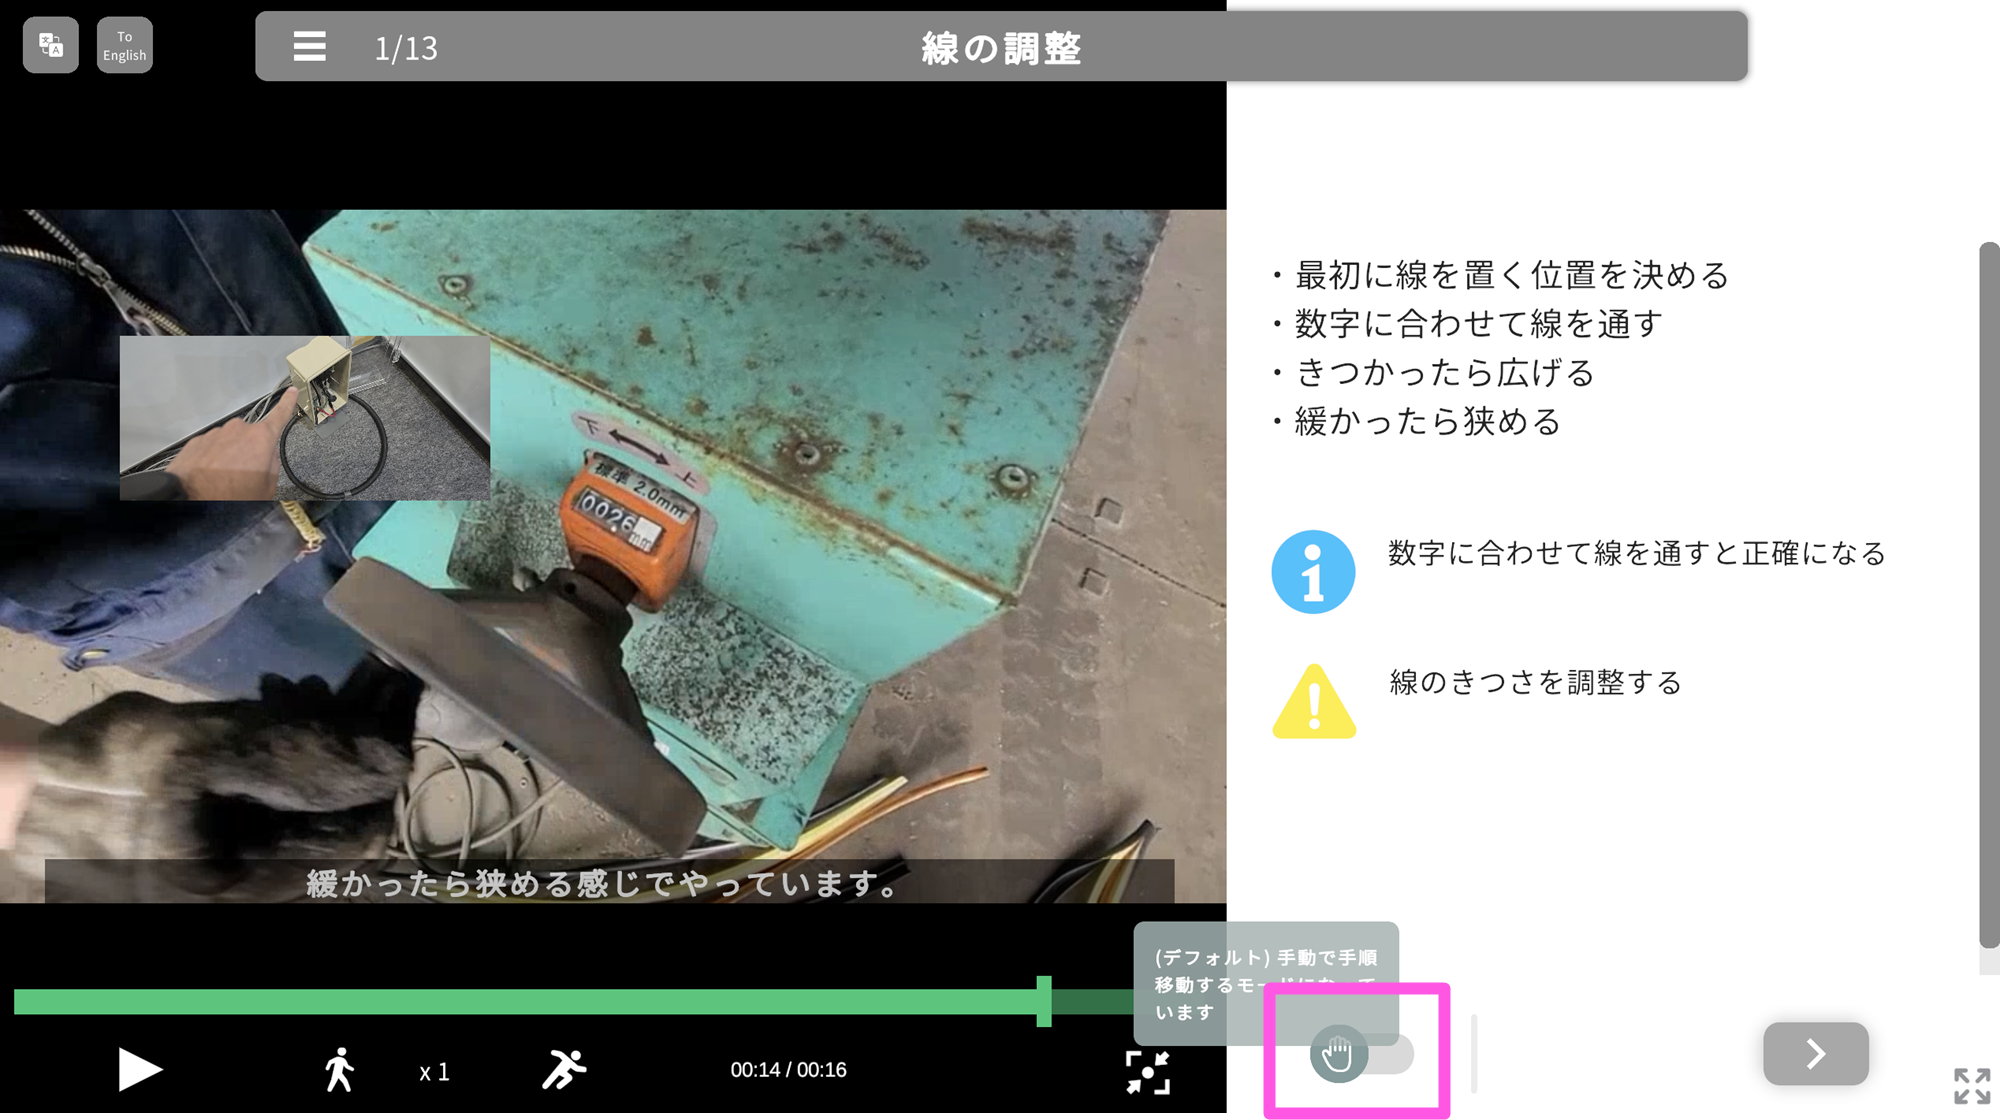Click the translate language icon
Image resolution: width=2000 pixels, height=1120 pixels.
click(50, 45)
